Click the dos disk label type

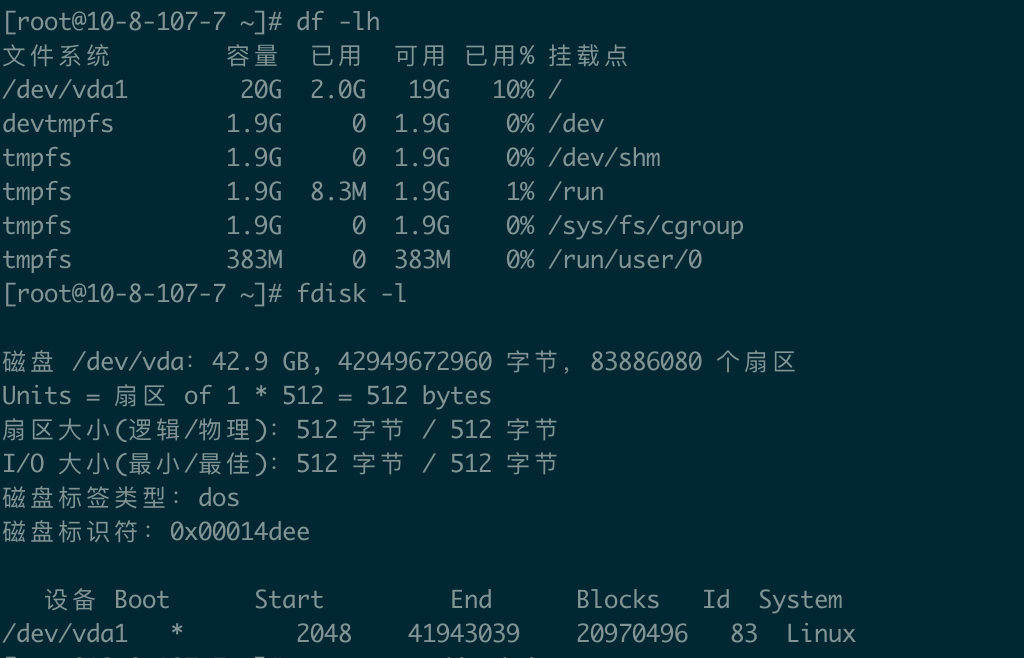(x=219, y=497)
